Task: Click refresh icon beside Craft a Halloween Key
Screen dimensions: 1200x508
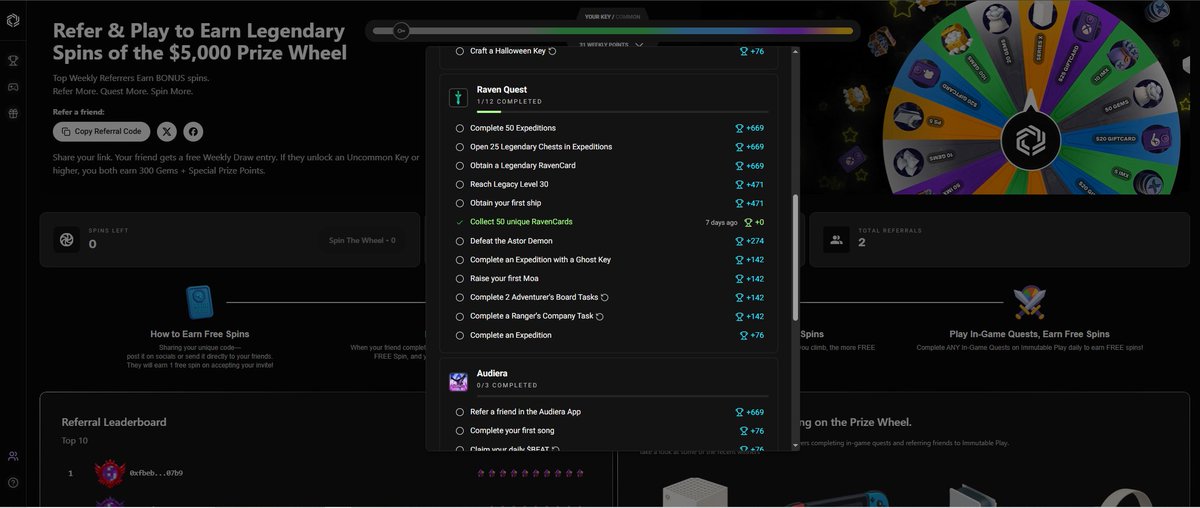Action: [x=553, y=51]
